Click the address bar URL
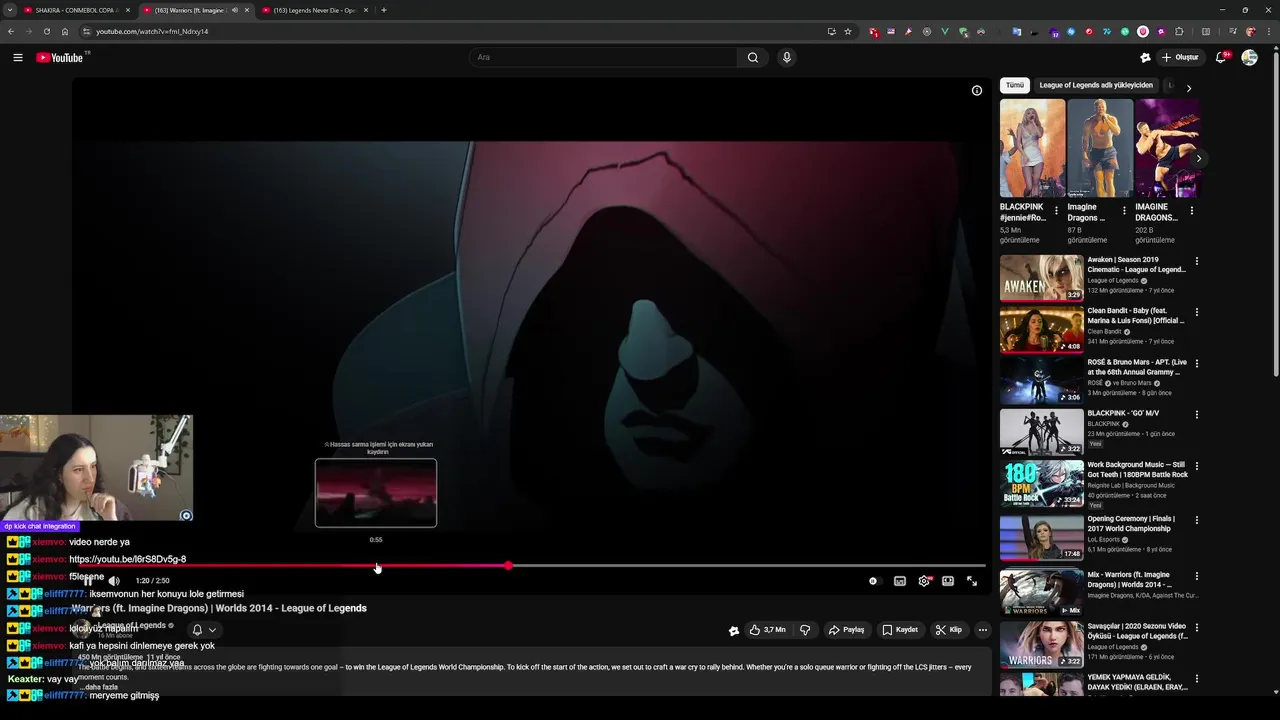This screenshot has width=1280, height=720. (x=152, y=31)
